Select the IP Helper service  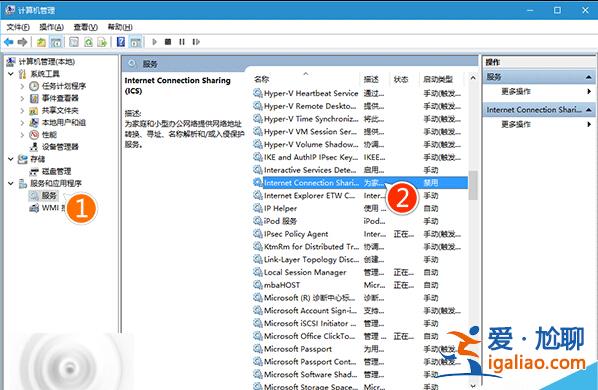(x=360, y=208)
